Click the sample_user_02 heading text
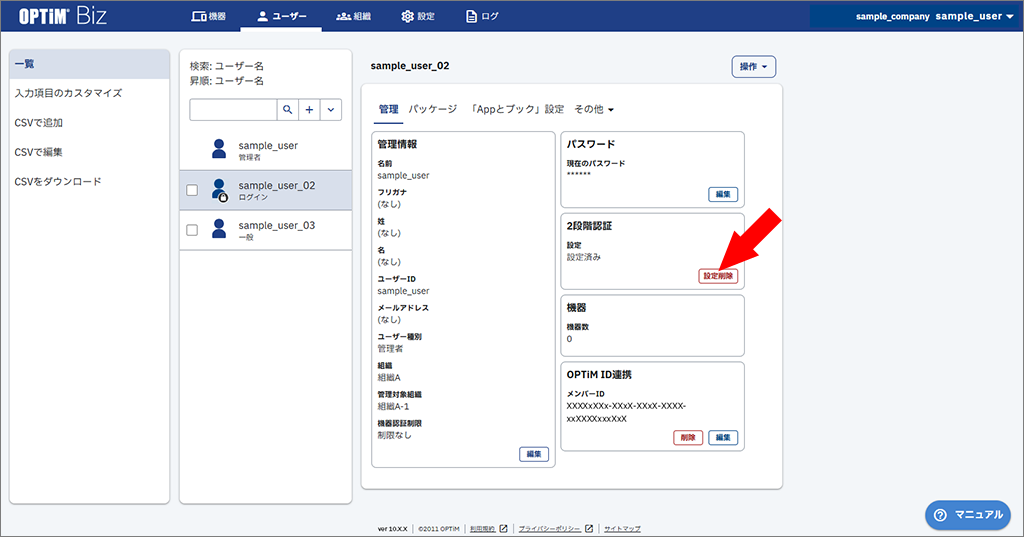 pyautogui.click(x=410, y=65)
